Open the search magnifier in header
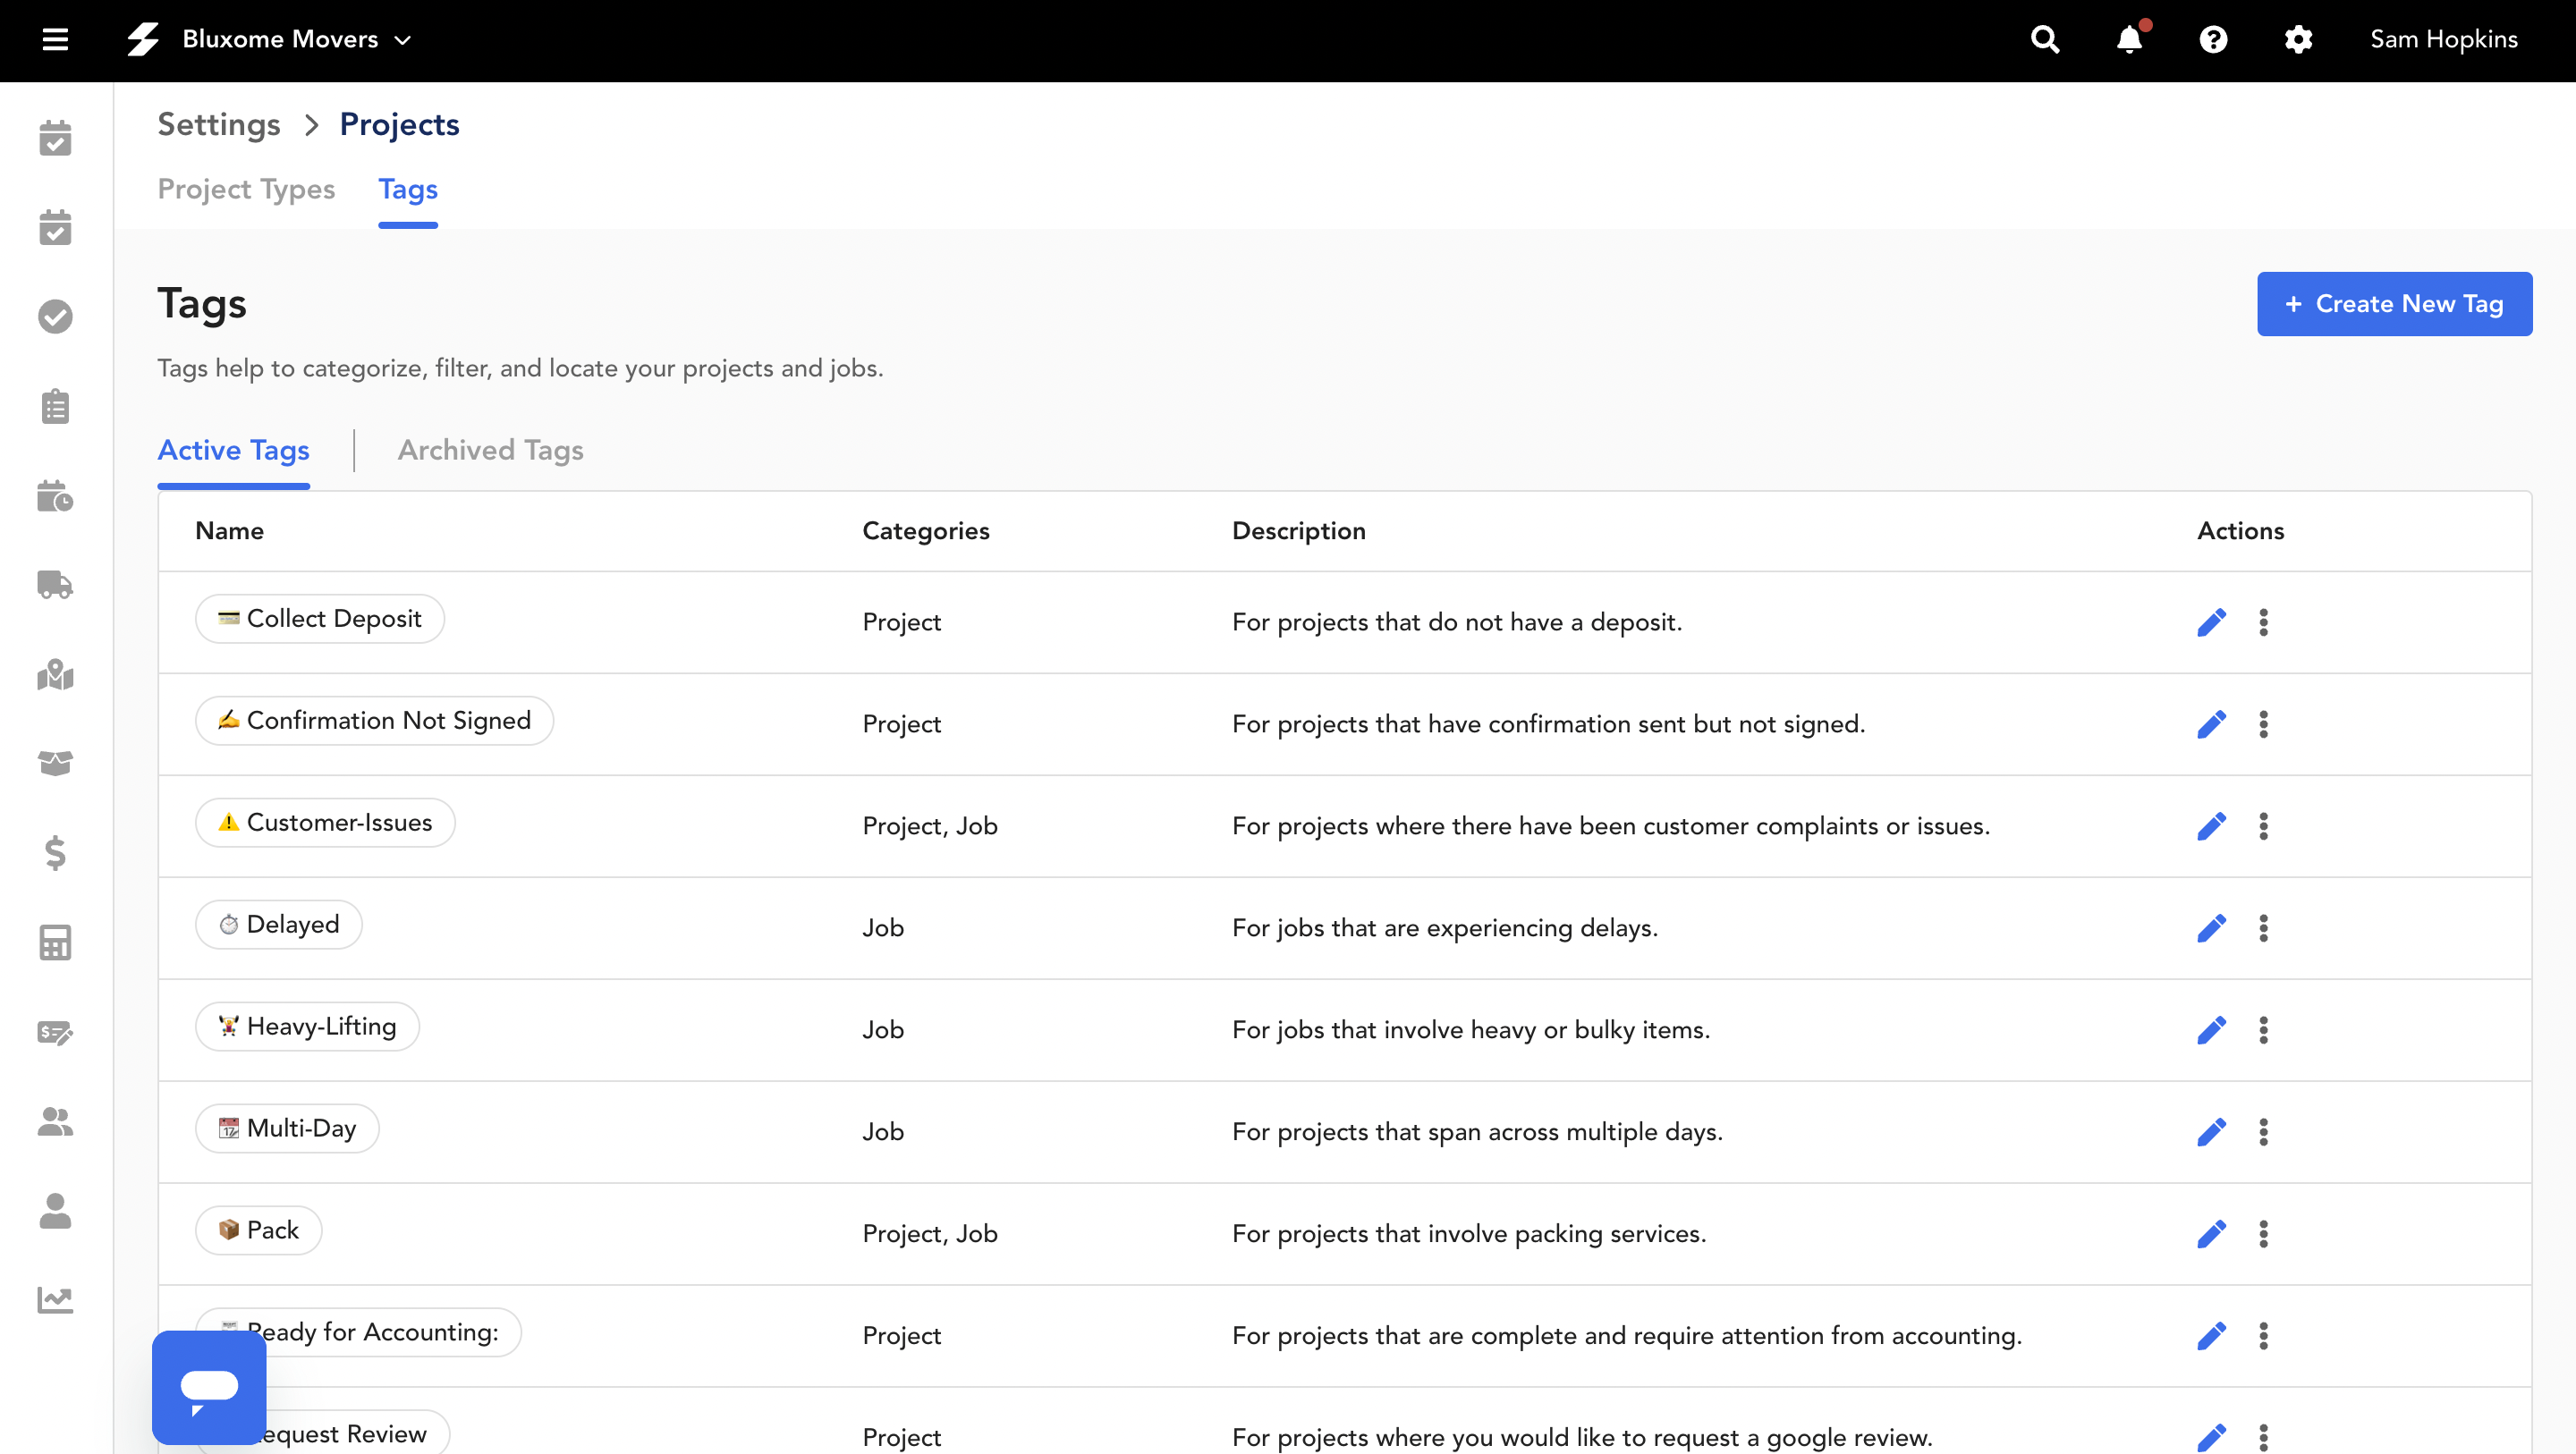 coord(2045,40)
